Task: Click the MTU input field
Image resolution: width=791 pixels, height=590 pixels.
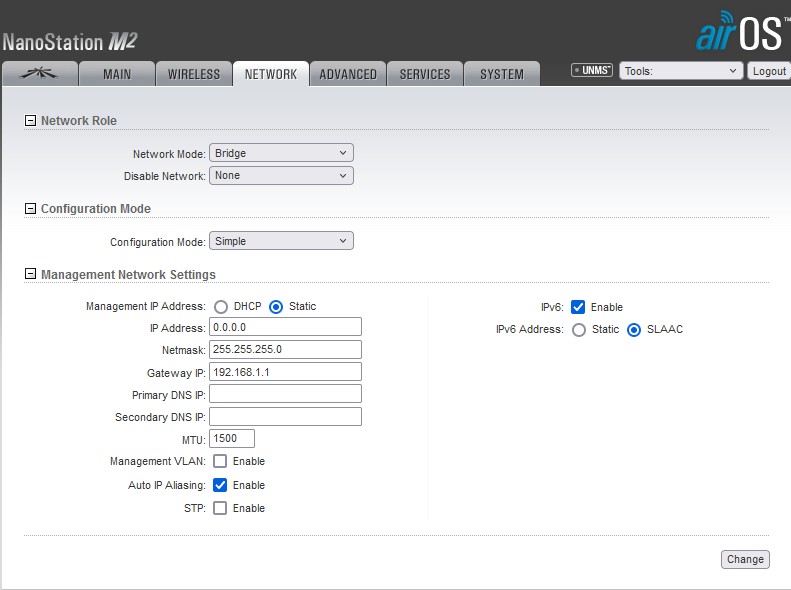Action: [x=232, y=438]
